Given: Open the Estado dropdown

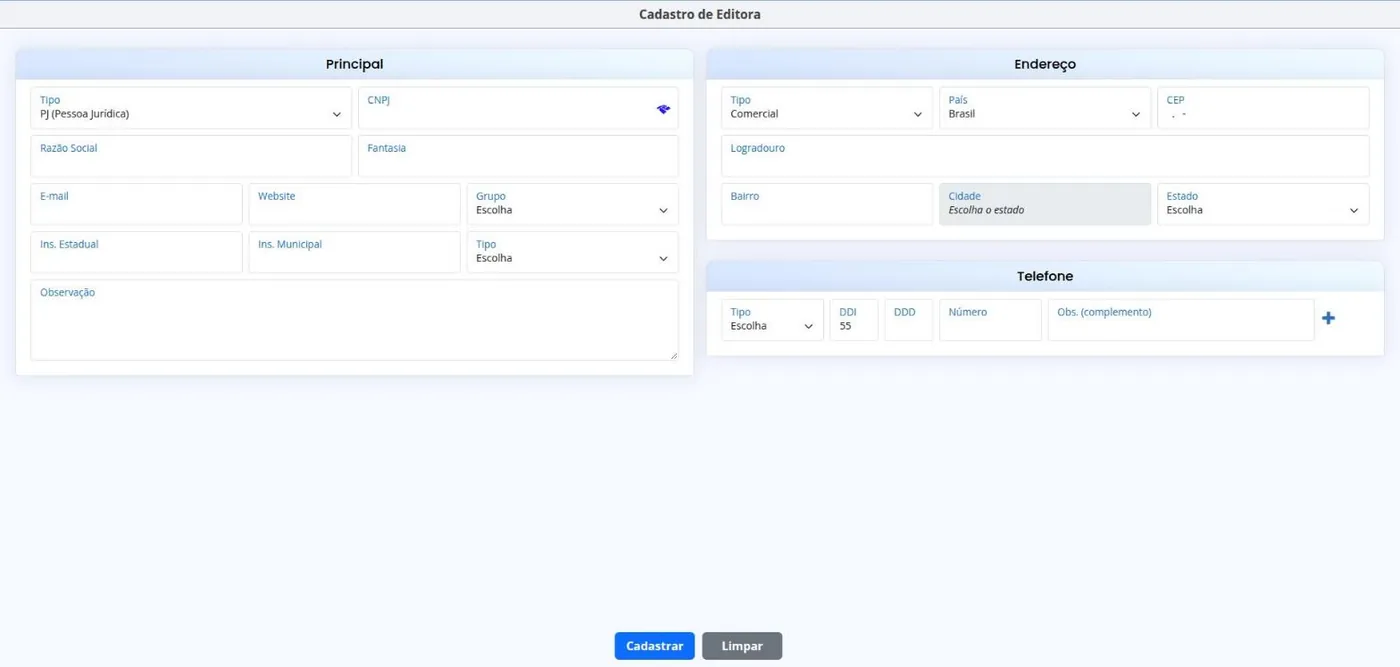Looking at the screenshot, I should [1263, 204].
